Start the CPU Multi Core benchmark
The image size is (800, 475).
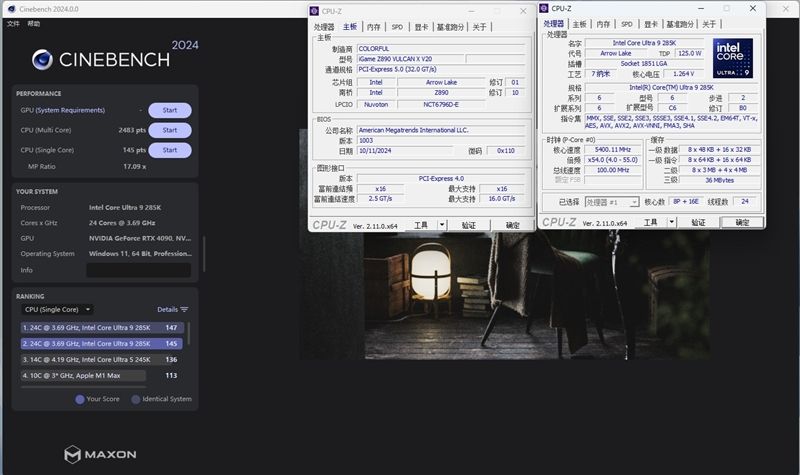point(170,130)
